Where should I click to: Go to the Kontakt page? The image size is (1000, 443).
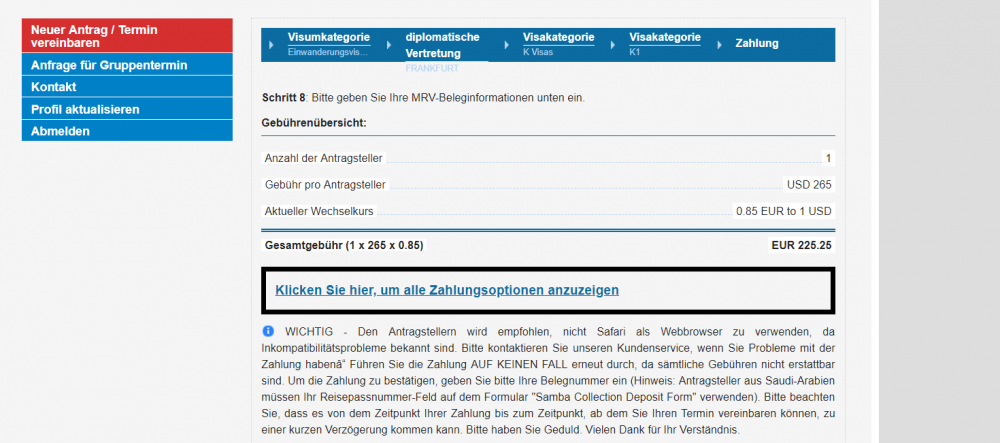(x=126, y=87)
